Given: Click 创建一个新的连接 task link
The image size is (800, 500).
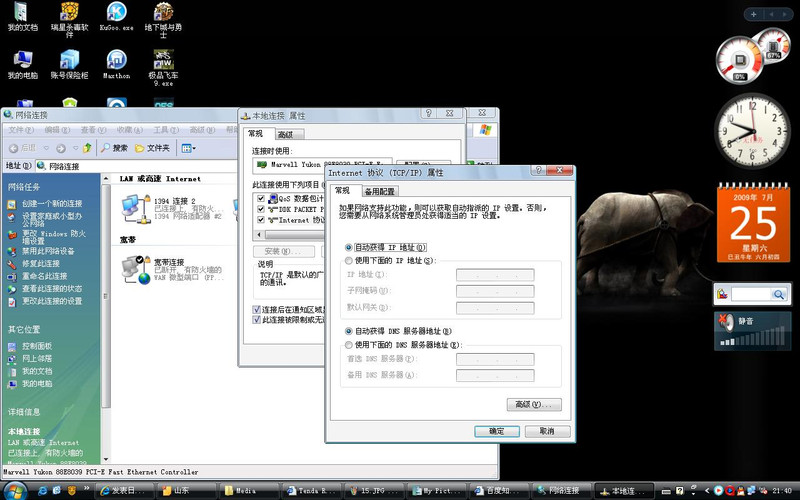Looking at the screenshot, I should pos(52,204).
